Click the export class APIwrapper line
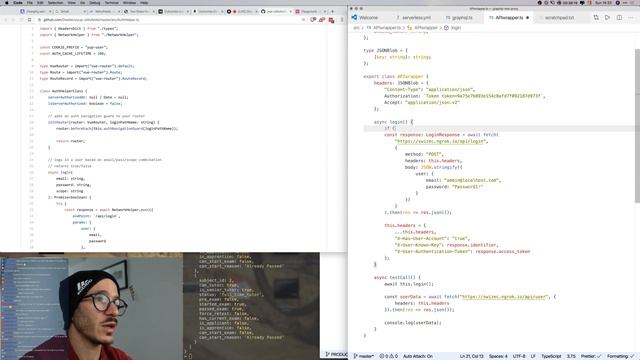640x360 pixels. pyautogui.click(x=396, y=76)
